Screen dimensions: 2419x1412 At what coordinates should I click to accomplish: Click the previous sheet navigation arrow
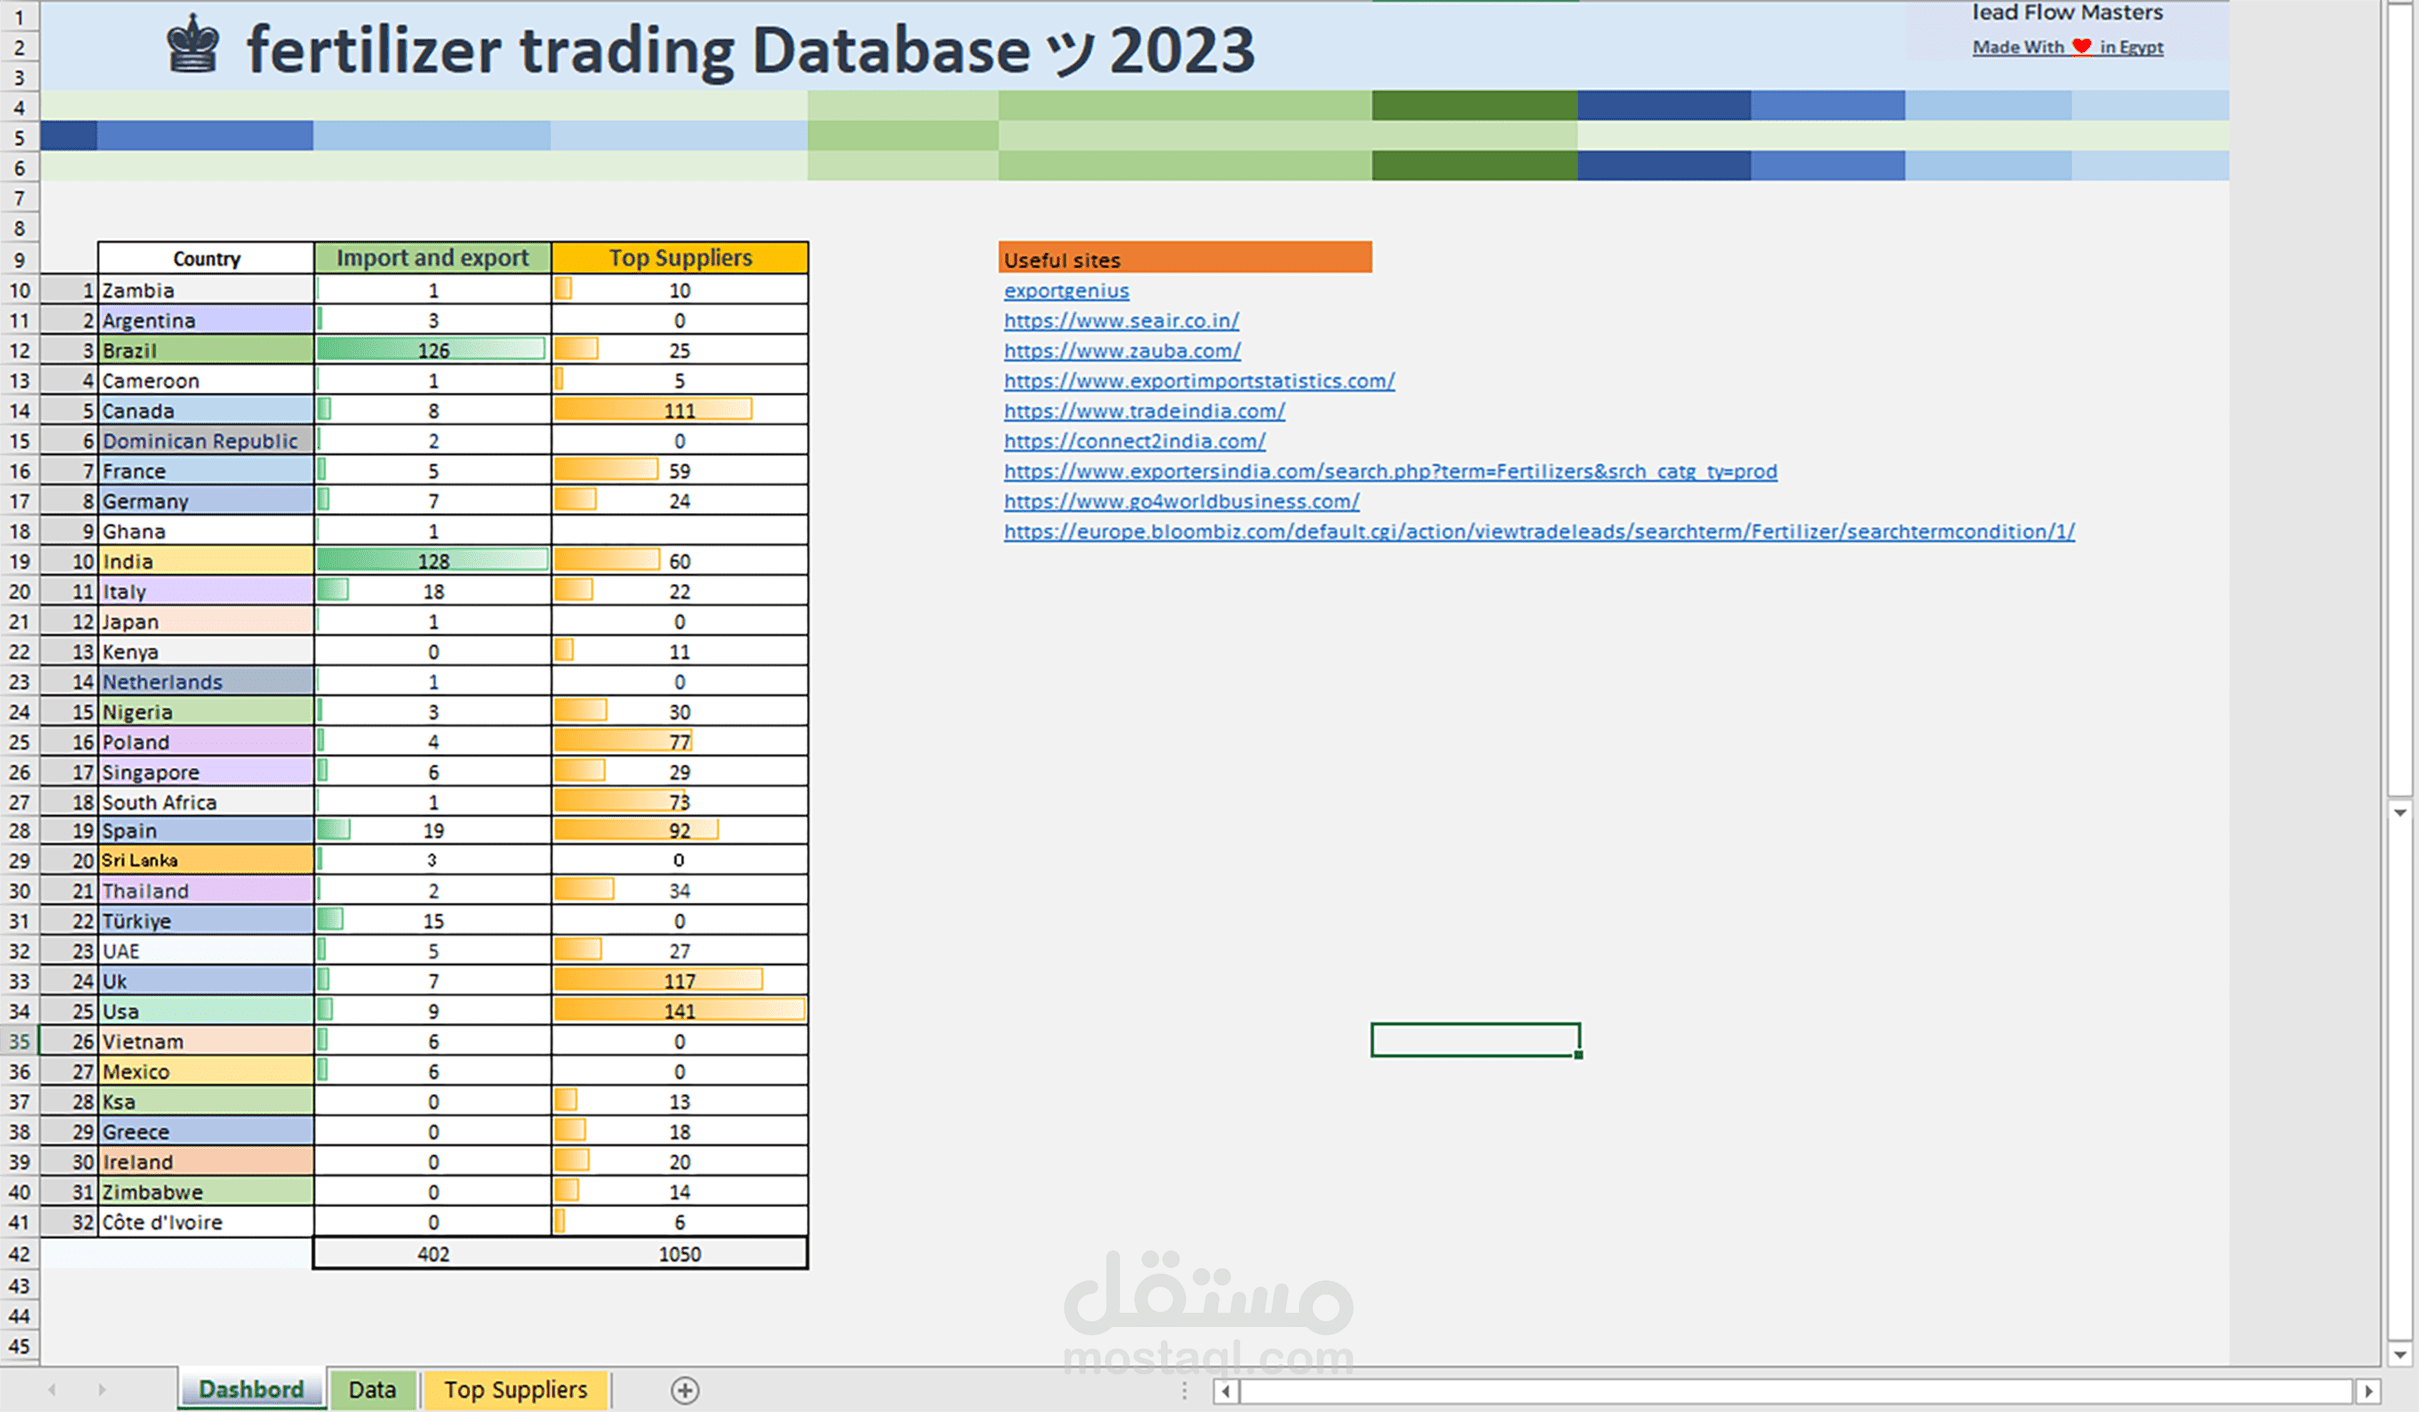click(52, 1390)
